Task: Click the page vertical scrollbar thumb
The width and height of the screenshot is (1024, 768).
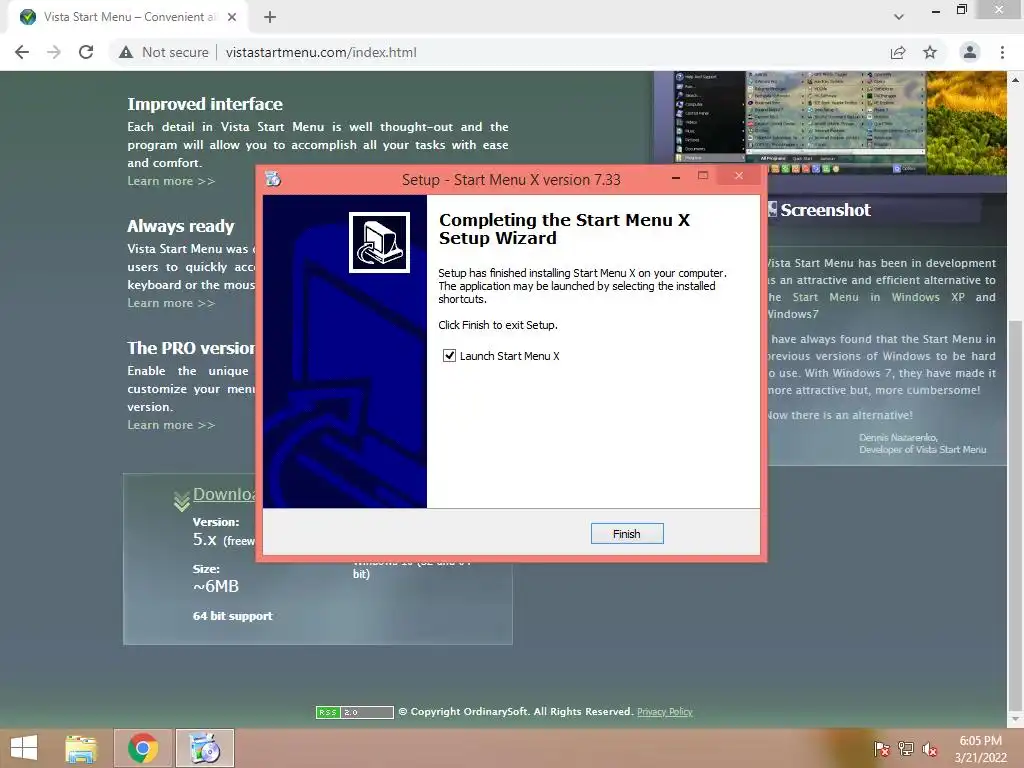Action: pos(1015,514)
